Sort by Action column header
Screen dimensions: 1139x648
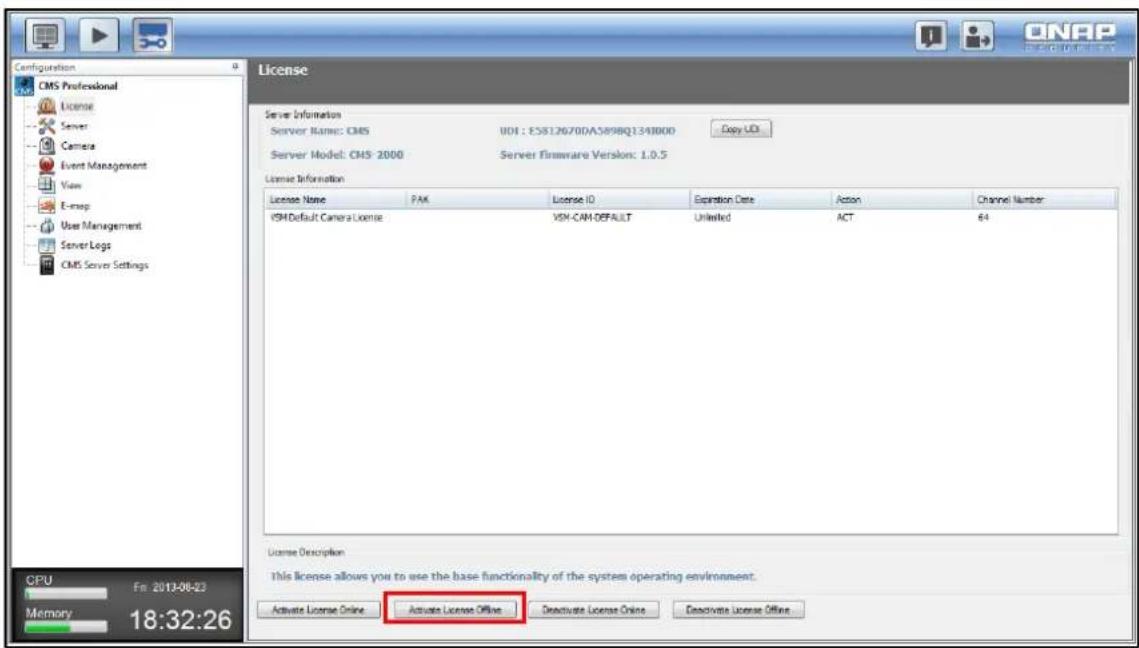click(x=904, y=199)
